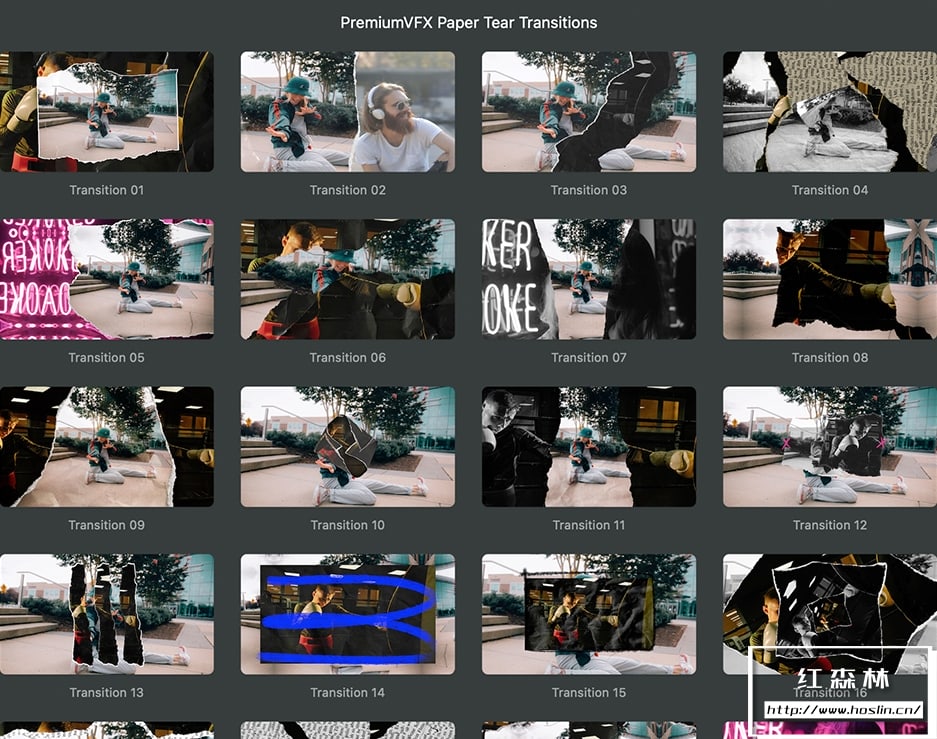Choose the Transition 04 newspaper tear thumbnail
This screenshot has width=937, height=739.
tap(830, 112)
